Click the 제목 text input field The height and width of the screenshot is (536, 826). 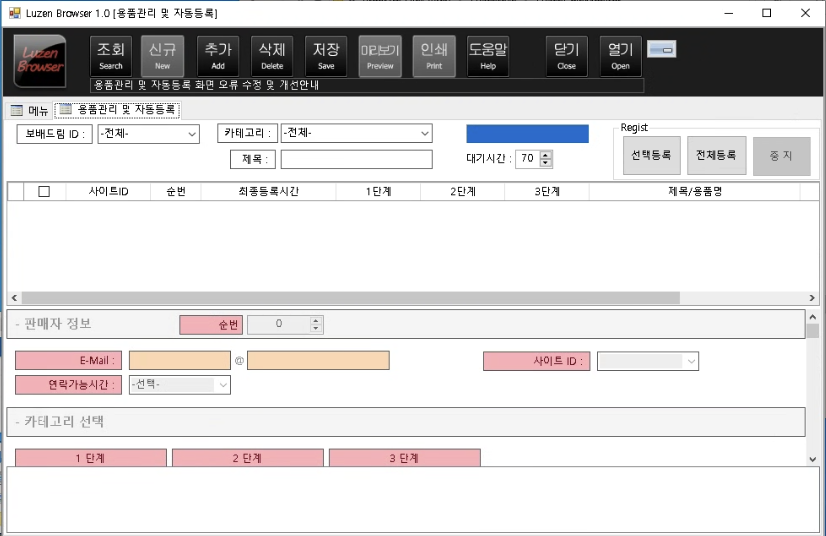(x=356, y=160)
